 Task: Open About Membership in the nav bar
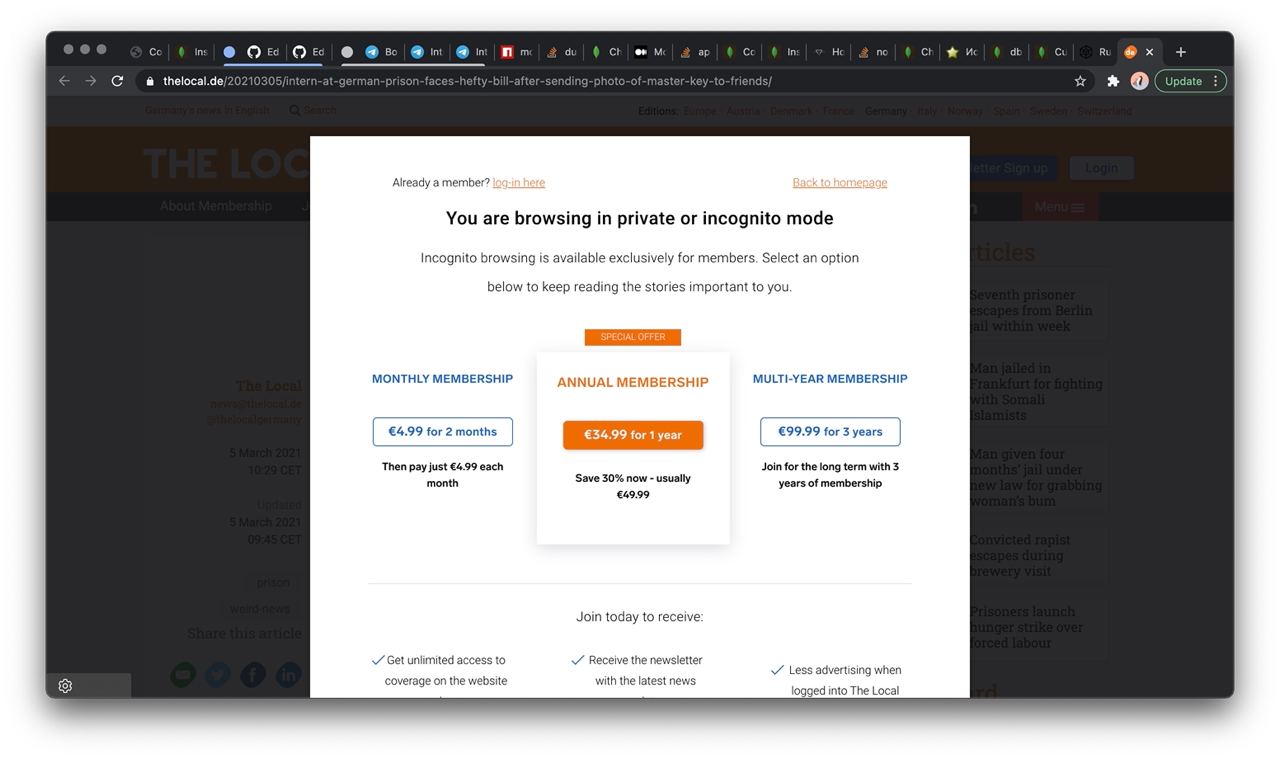pyautogui.click(x=216, y=206)
